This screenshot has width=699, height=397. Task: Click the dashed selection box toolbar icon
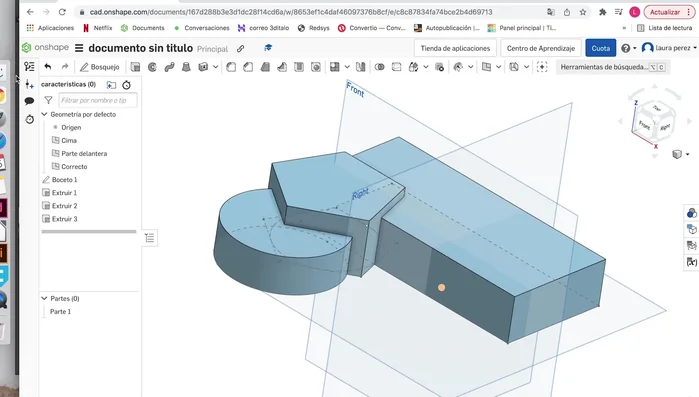coord(542,67)
